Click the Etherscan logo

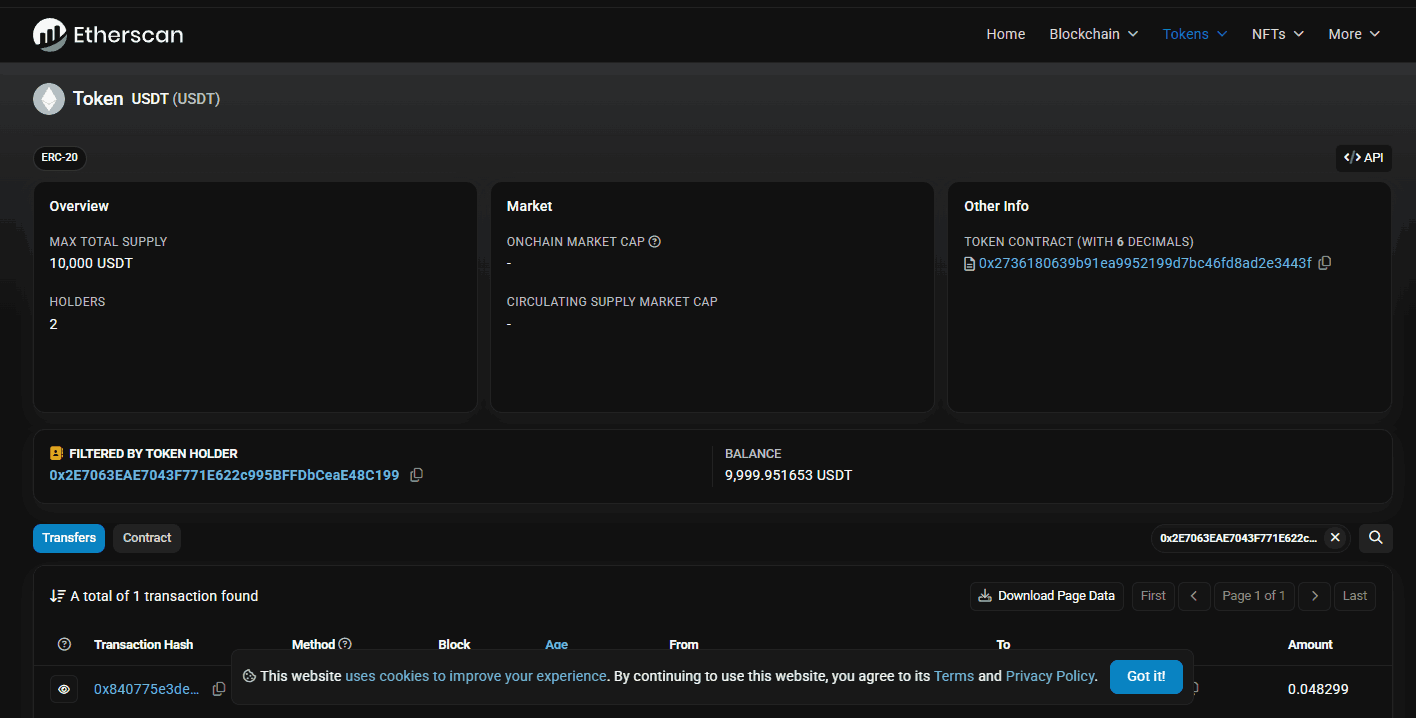coord(108,35)
